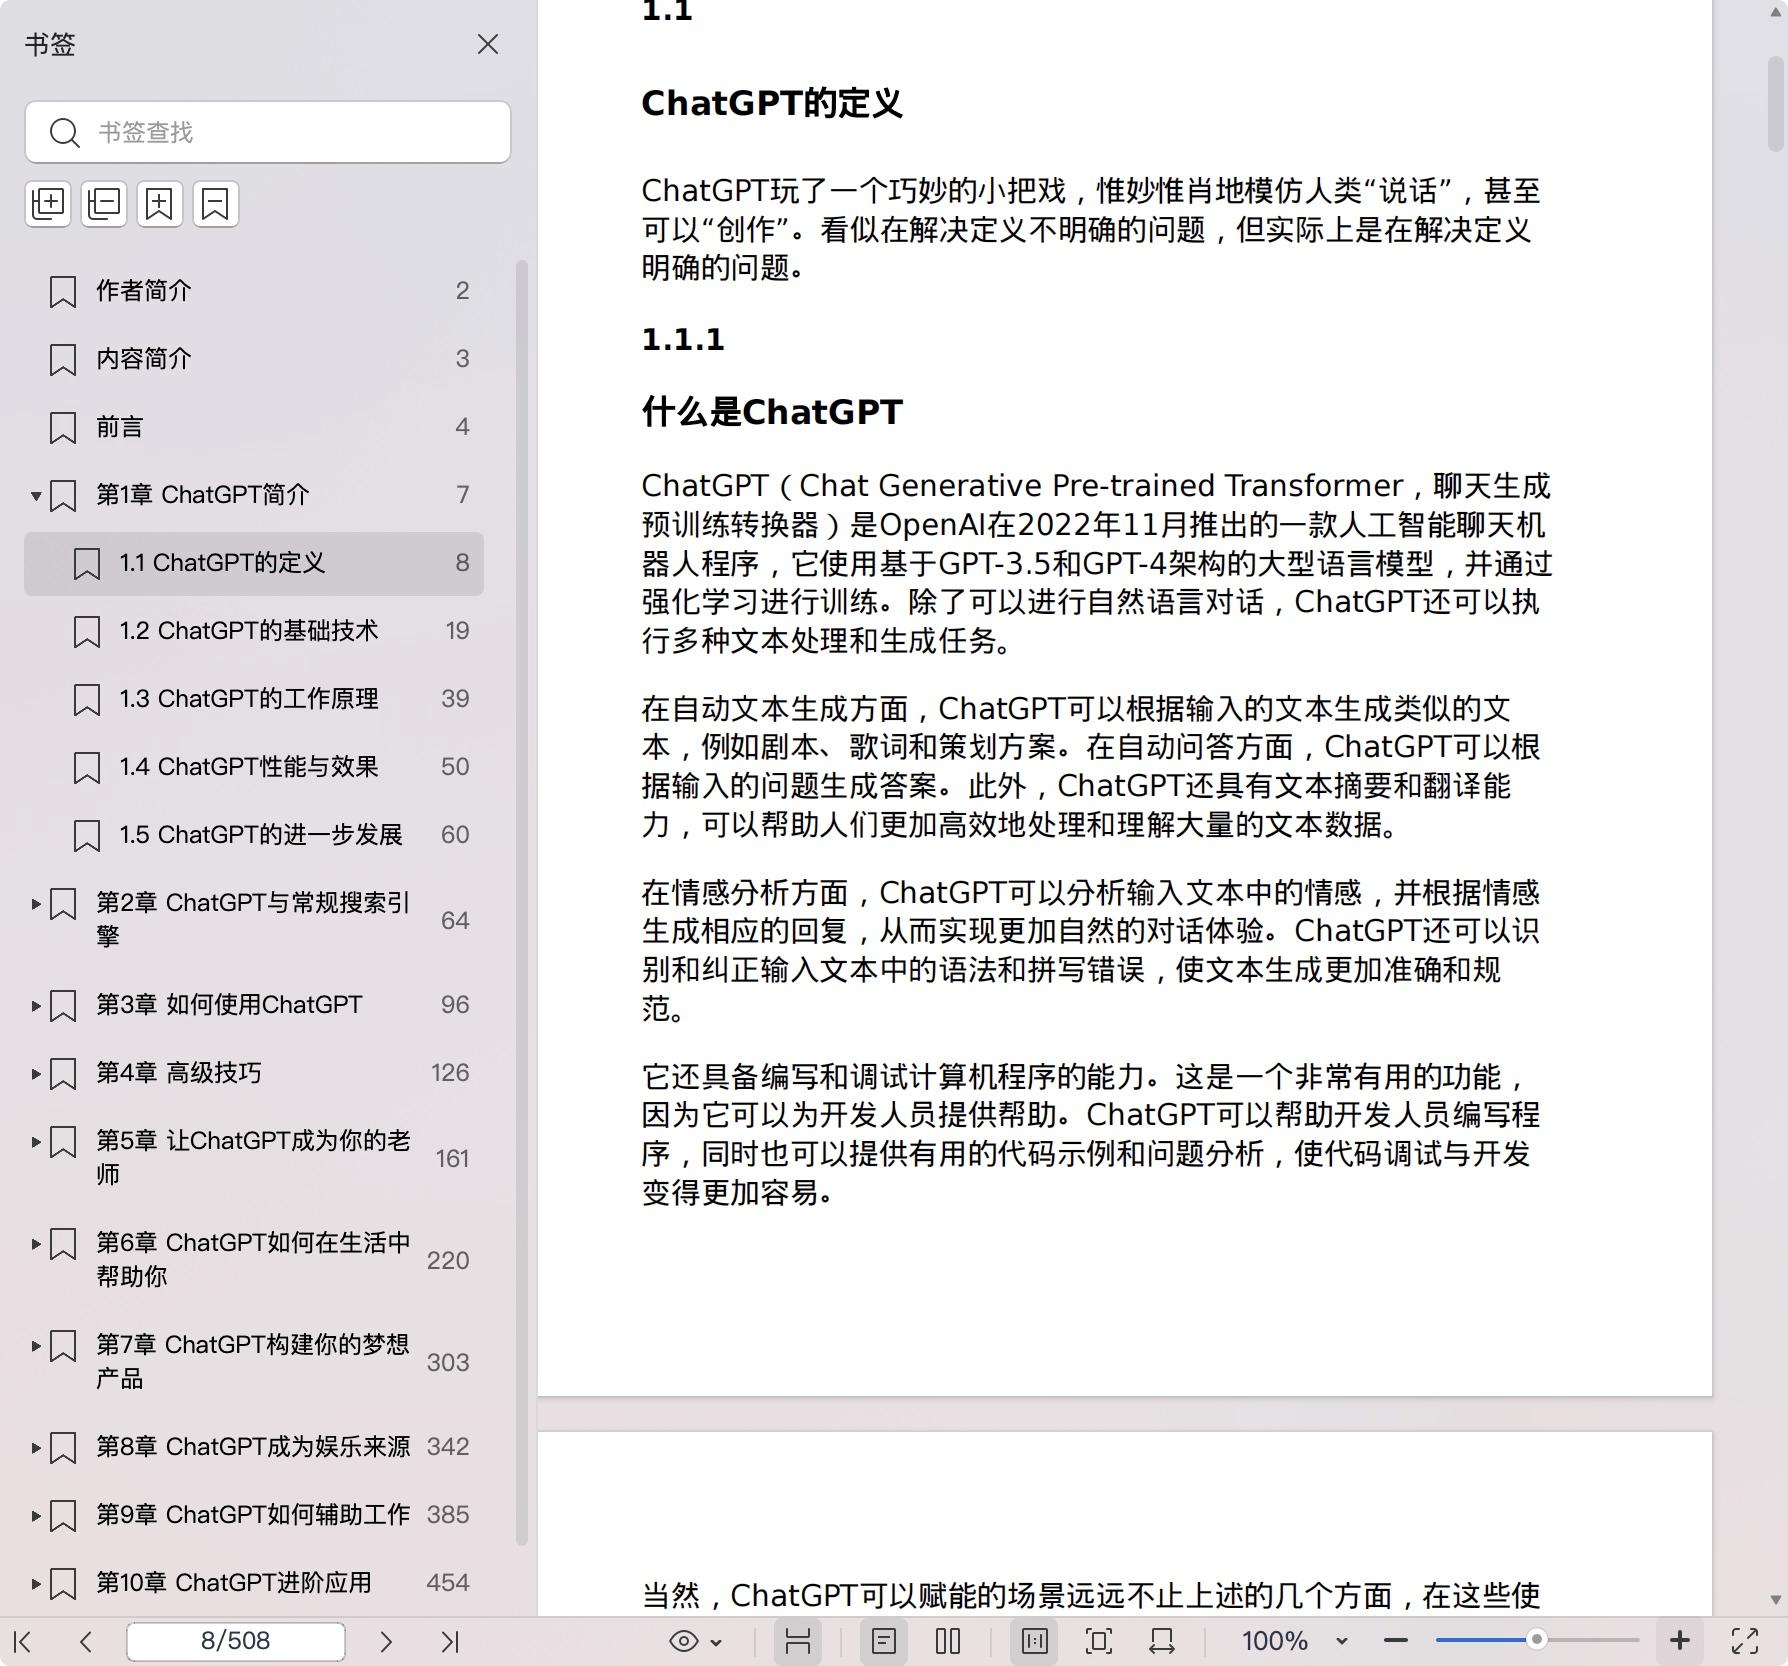The width and height of the screenshot is (1788, 1666).
Task: Select 1.1 ChatGPT的定义 bookmark
Action: pyautogui.click(x=254, y=563)
